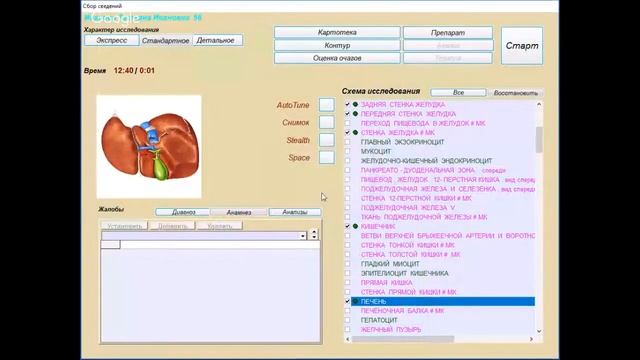Click the Удалить button
Image resolution: width=640 pixels, height=360 pixels.
[x=220, y=226]
